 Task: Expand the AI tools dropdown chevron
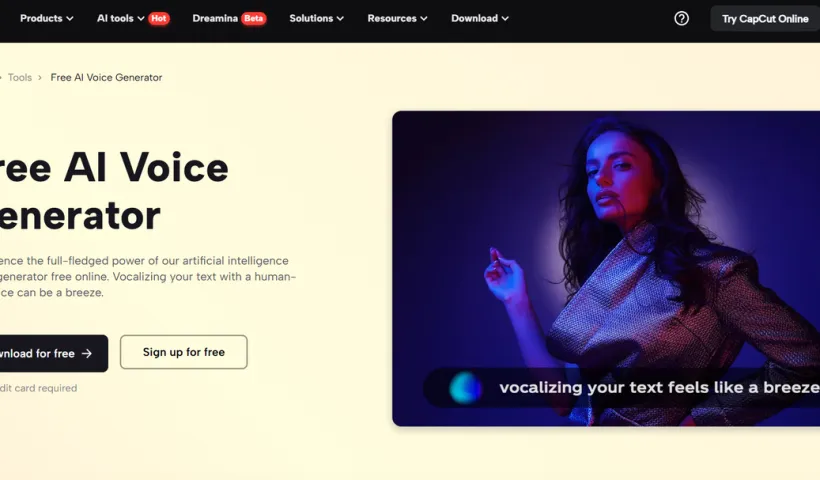(x=141, y=19)
